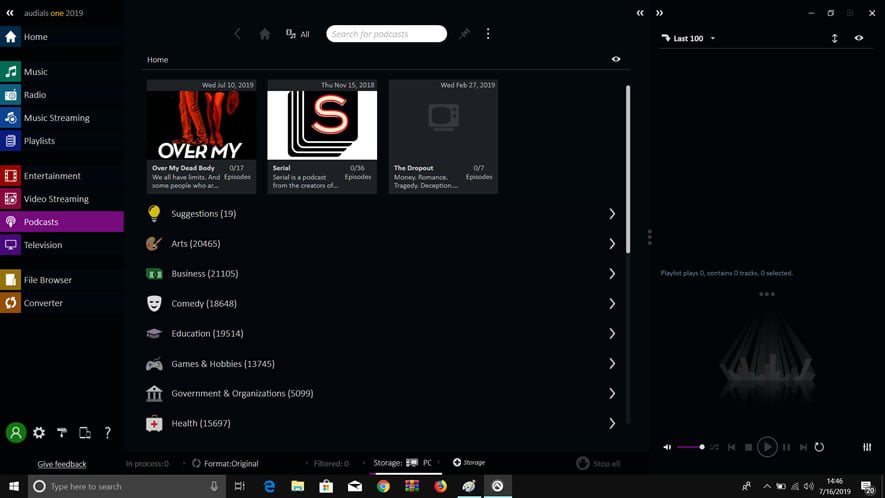
Task: Toggle the eye view icon beside Home
Action: 616,59
